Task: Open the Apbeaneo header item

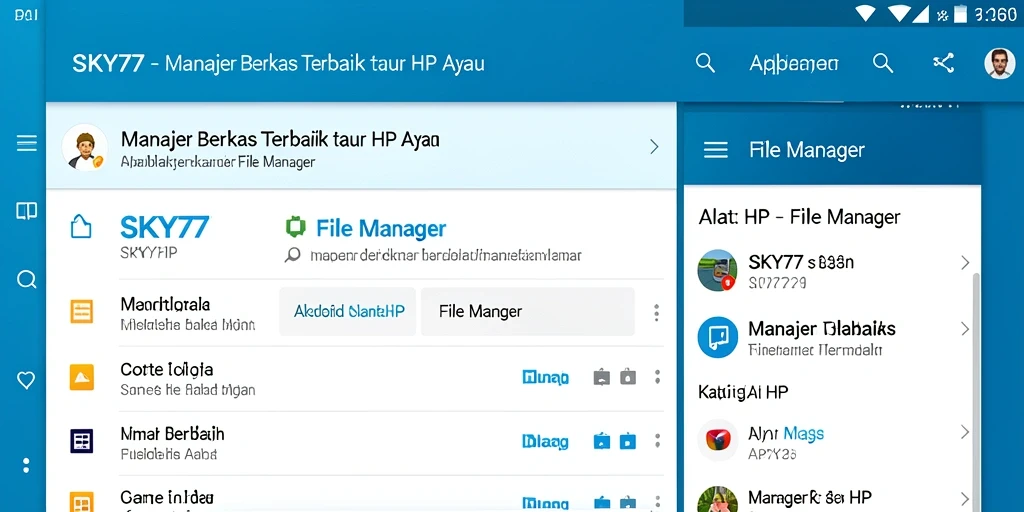Action: coord(793,63)
